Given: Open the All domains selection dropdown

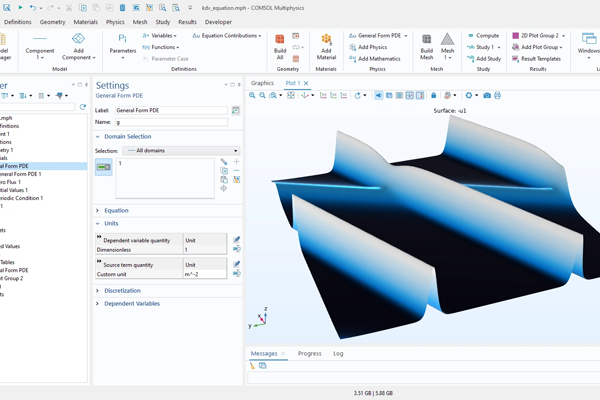Looking at the screenshot, I should [x=181, y=150].
